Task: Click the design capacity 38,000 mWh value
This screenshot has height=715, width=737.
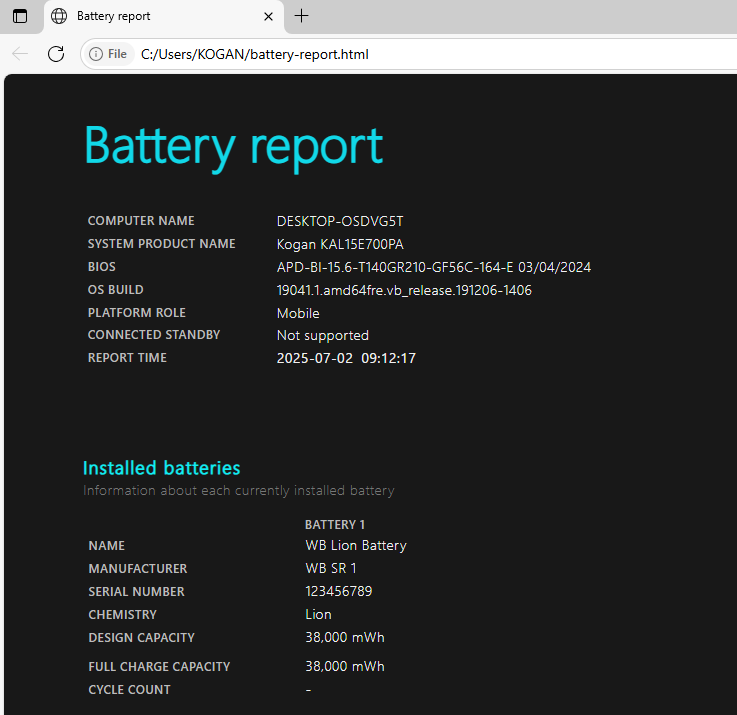Action: (344, 637)
